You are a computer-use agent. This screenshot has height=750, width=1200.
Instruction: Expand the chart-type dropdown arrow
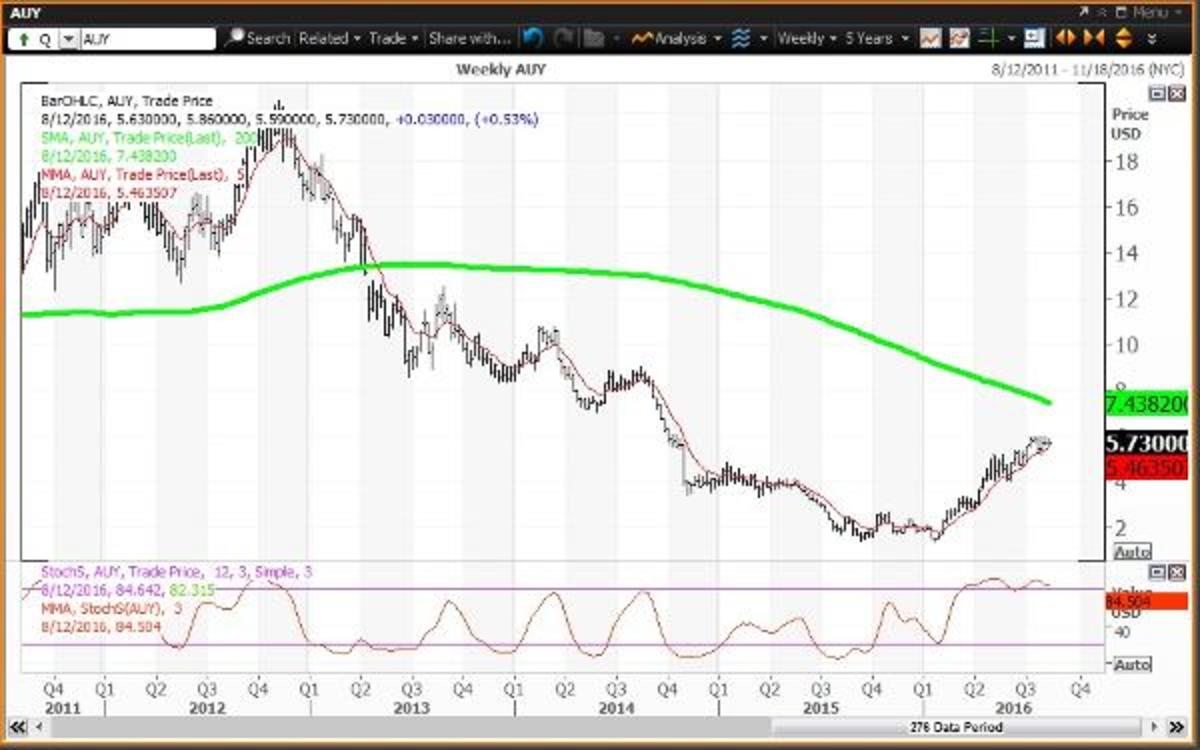[764, 39]
